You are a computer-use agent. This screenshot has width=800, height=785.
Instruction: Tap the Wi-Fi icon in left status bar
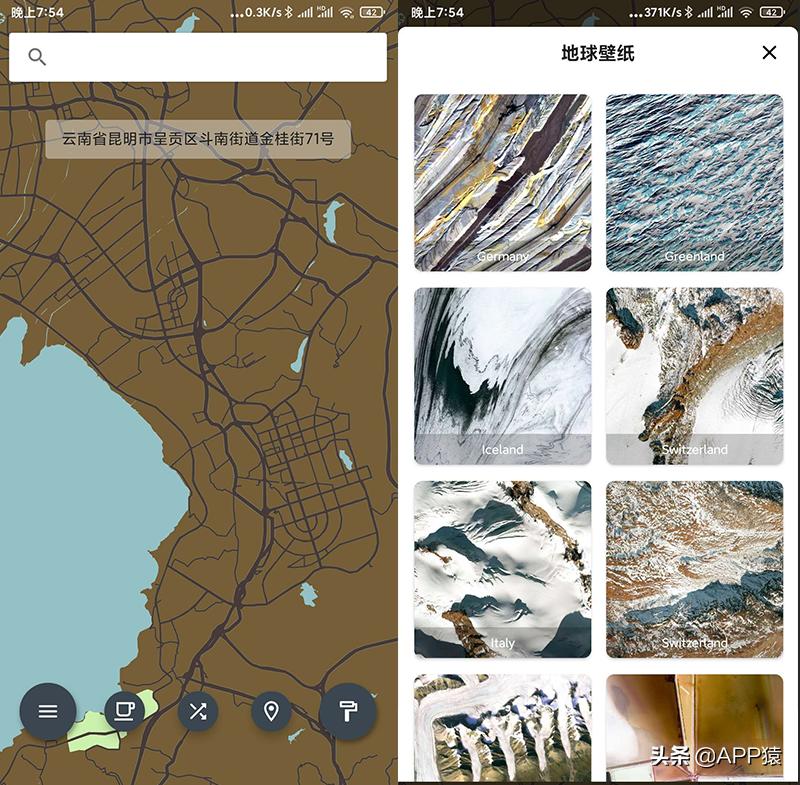pos(347,13)
